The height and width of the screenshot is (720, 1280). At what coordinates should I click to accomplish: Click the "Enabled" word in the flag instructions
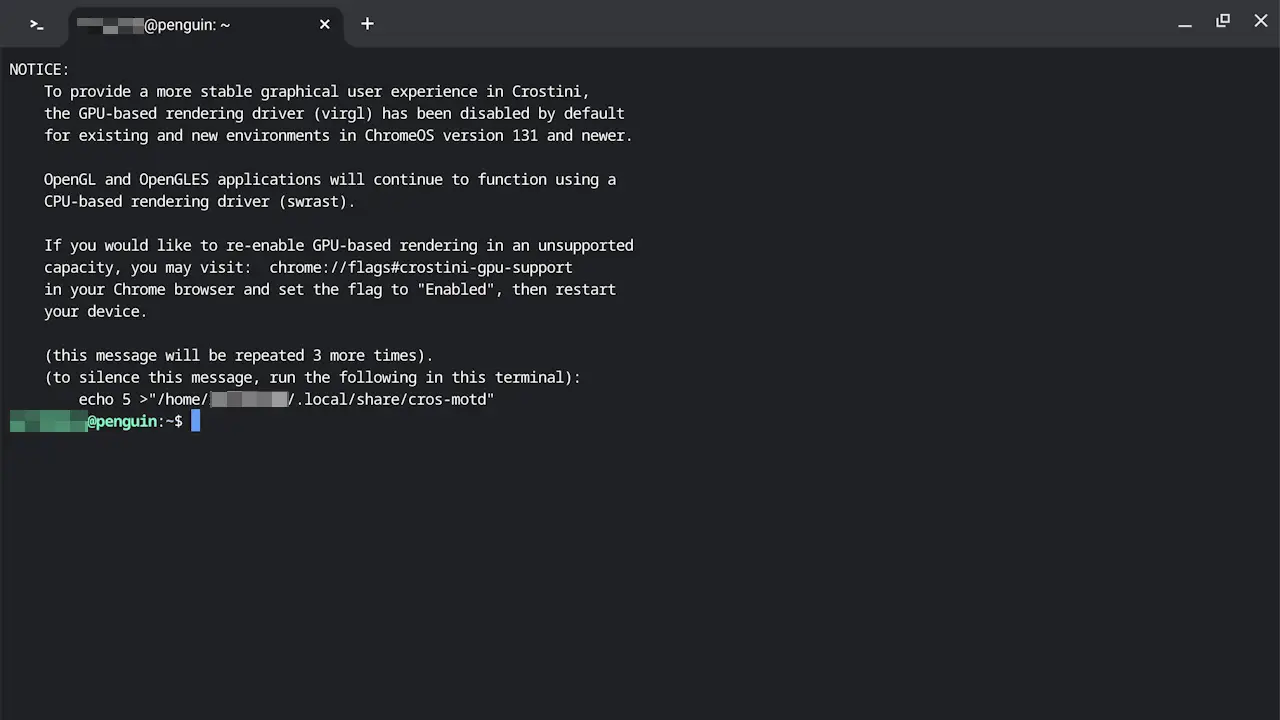(x=455, y=289)
